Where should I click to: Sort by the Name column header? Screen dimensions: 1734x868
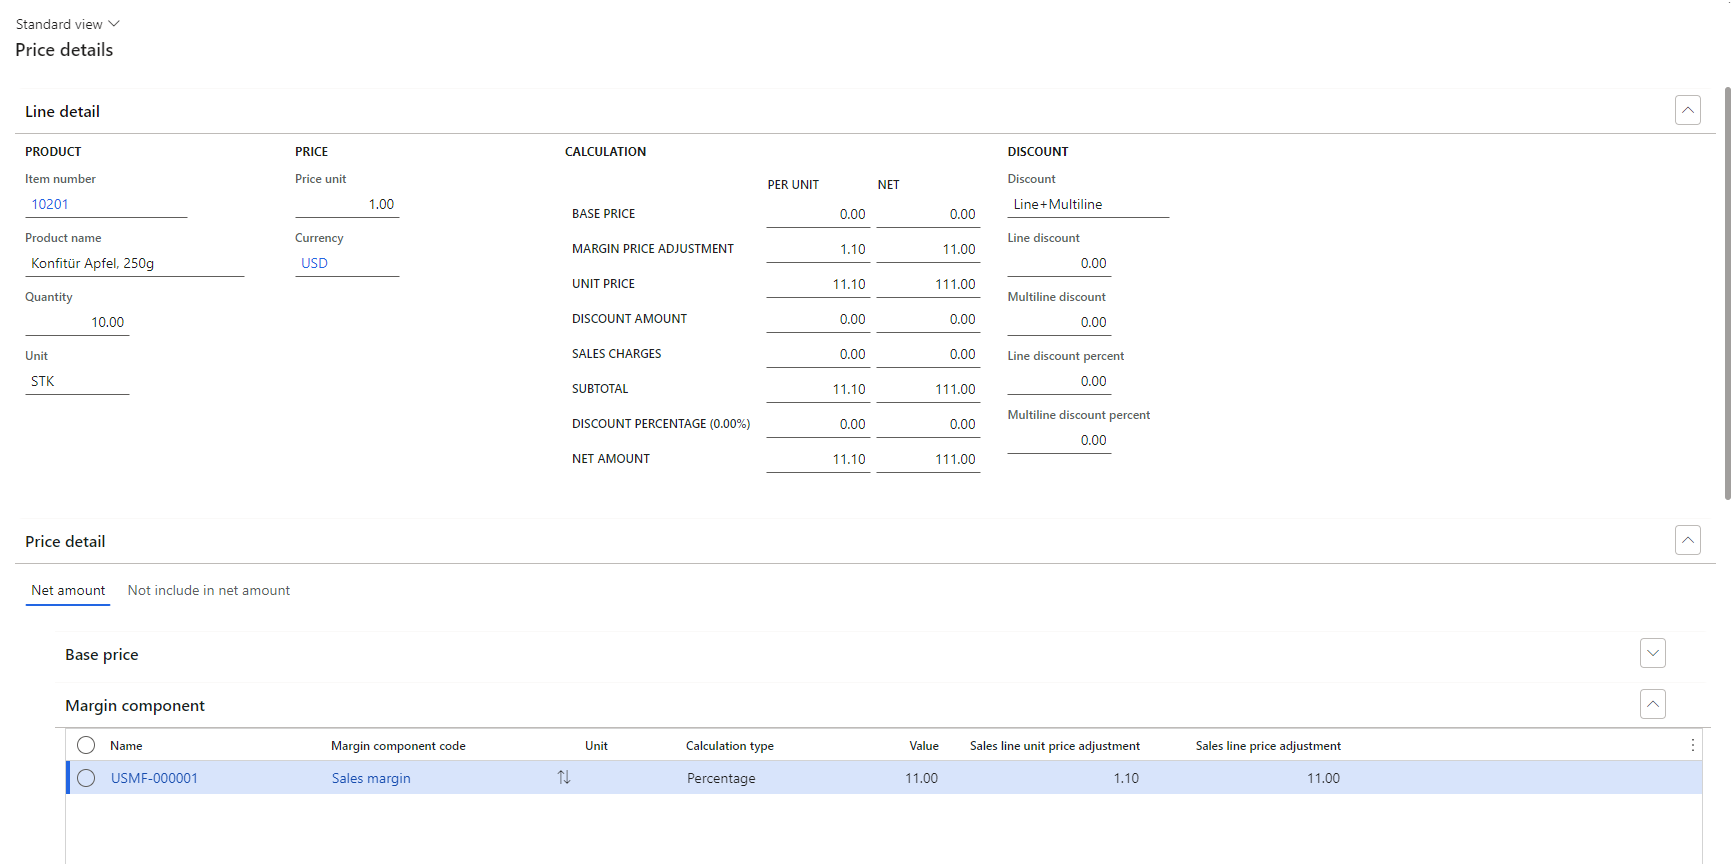coord(126,746)
